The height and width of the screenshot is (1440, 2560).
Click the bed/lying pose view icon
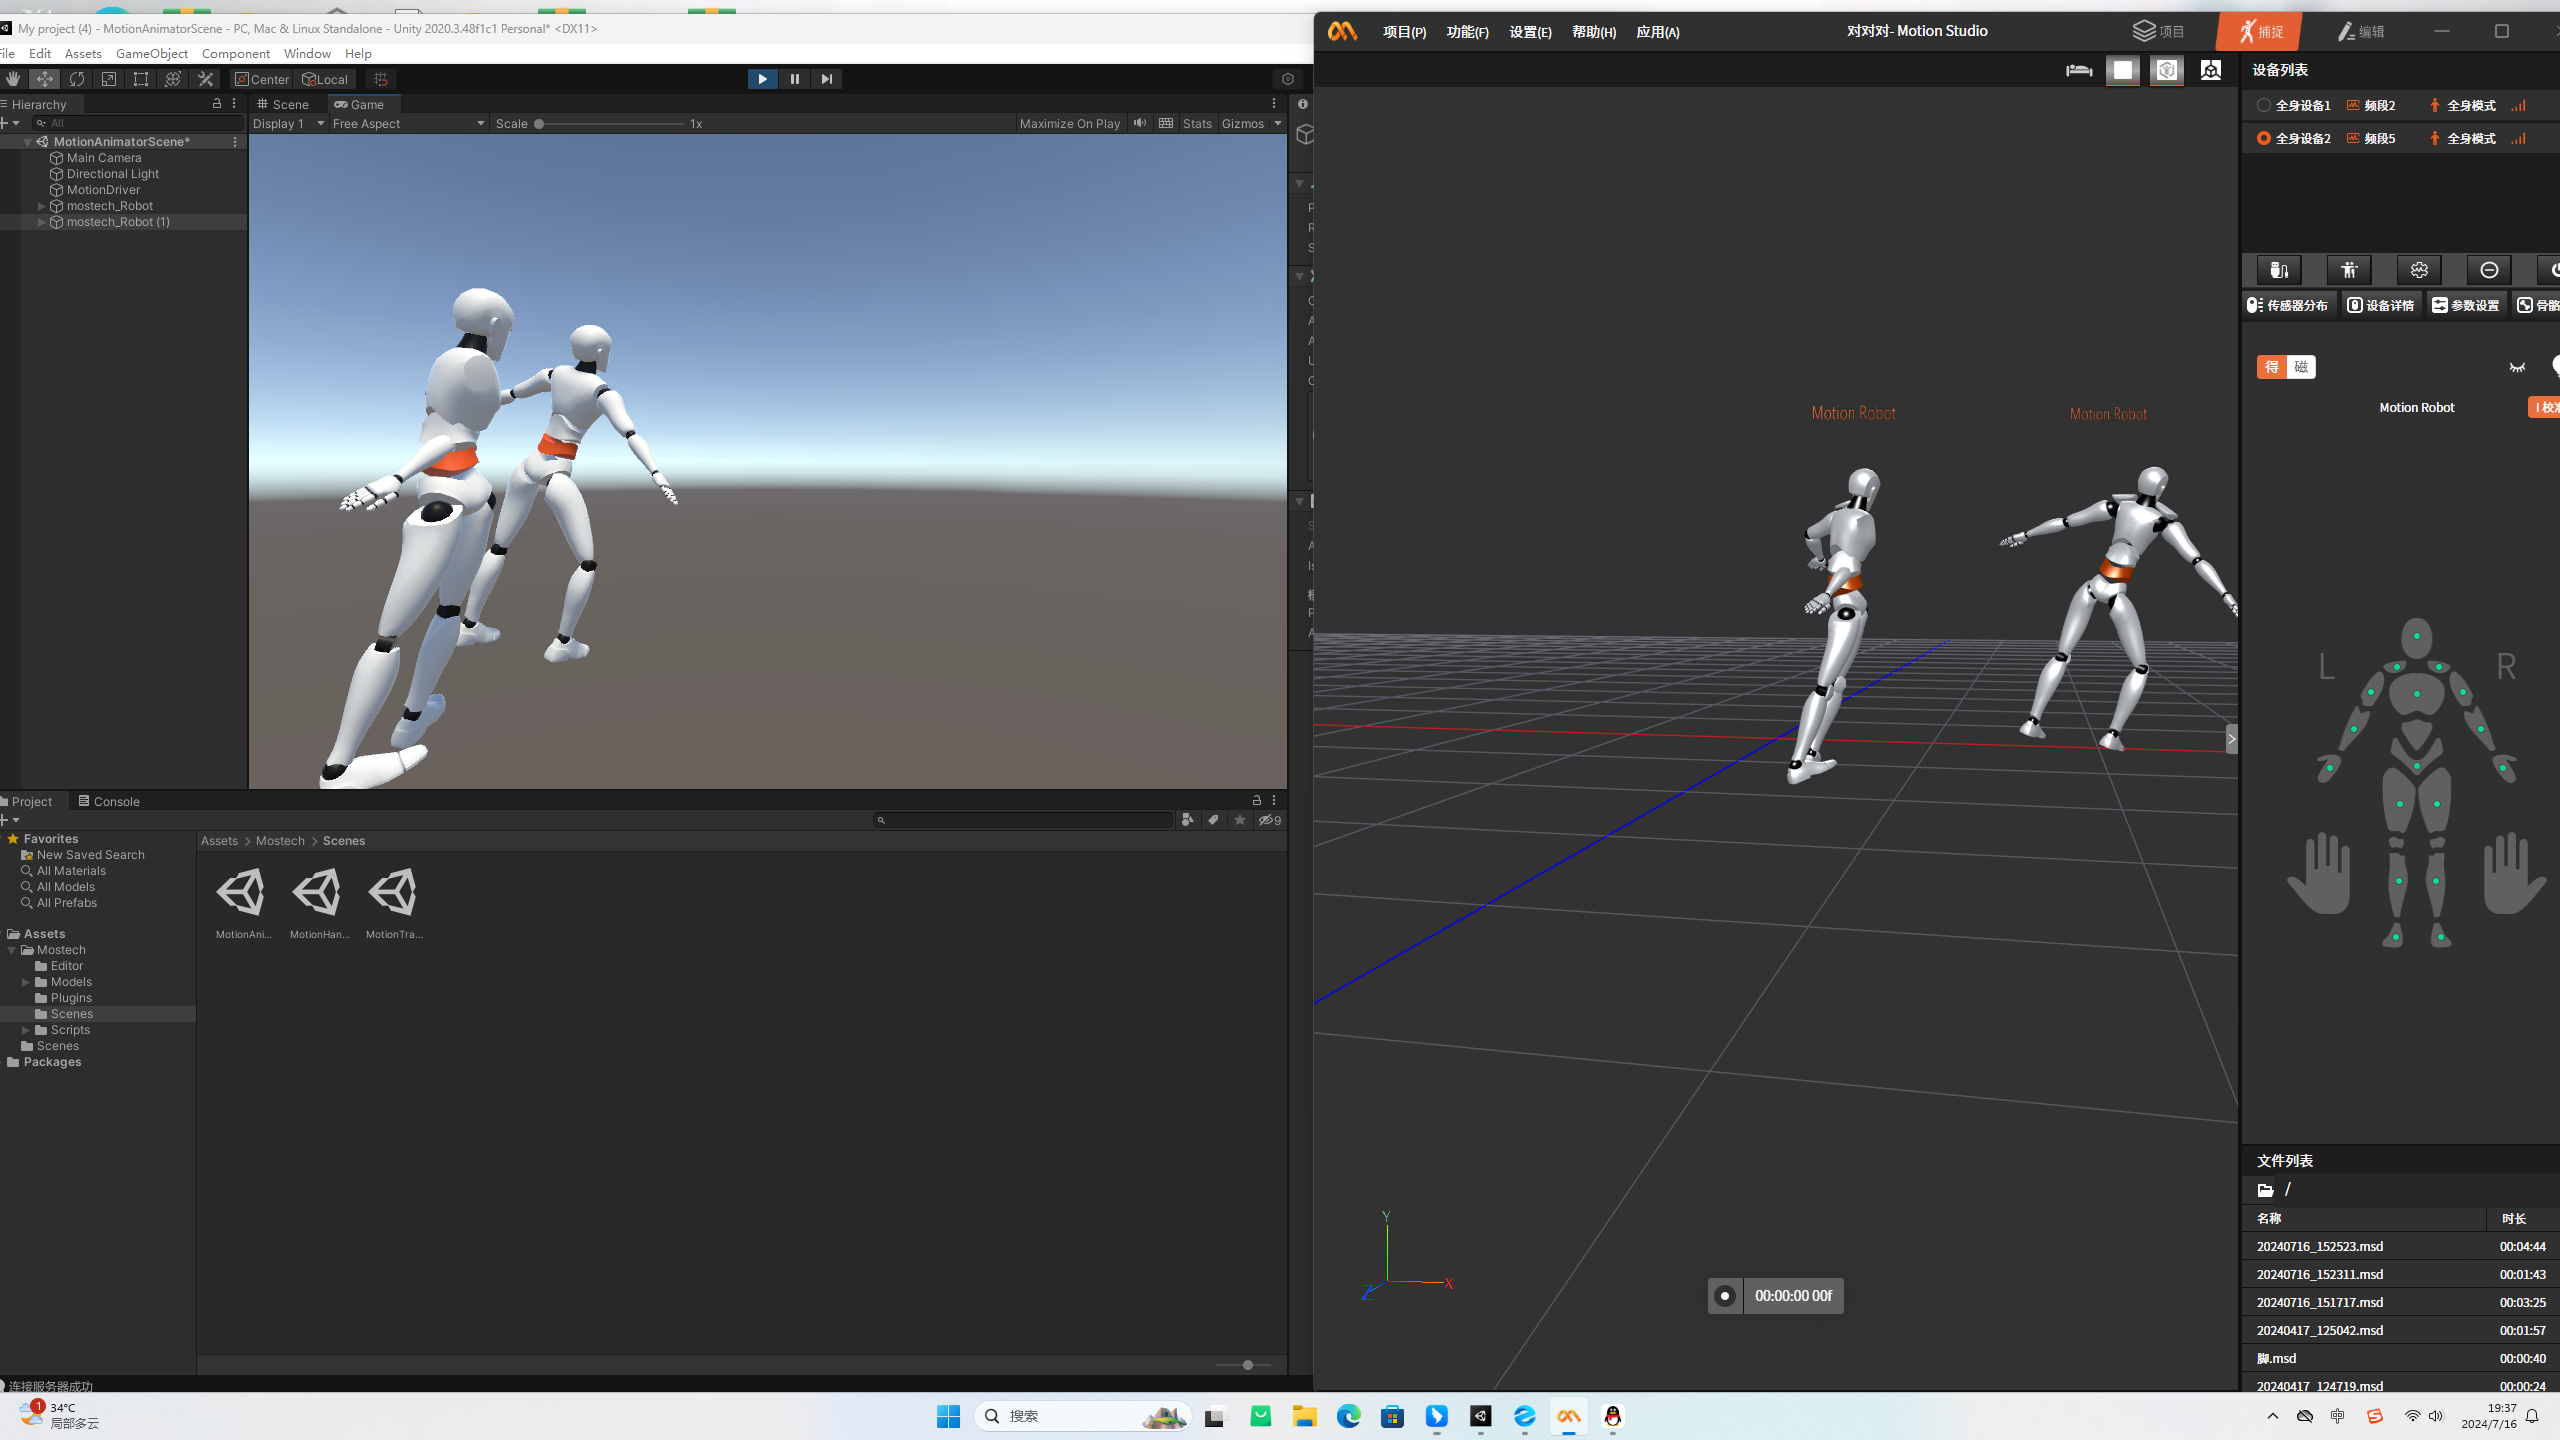[x=2079, y=70]
